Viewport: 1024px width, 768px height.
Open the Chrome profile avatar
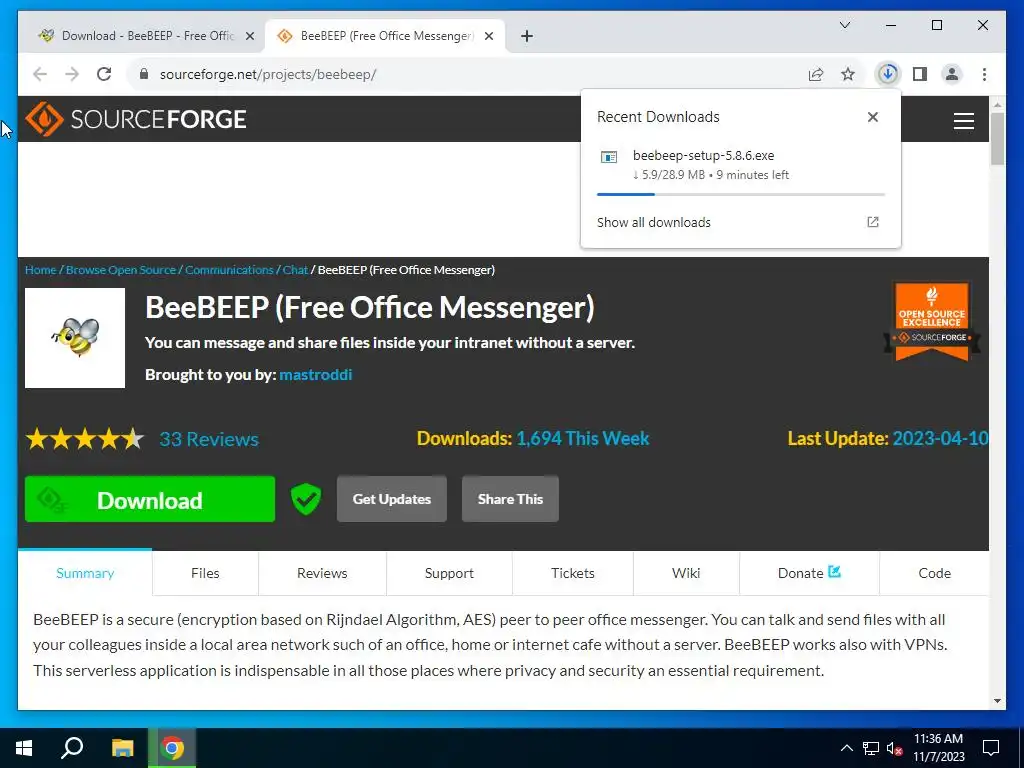(x=952, y=74)
